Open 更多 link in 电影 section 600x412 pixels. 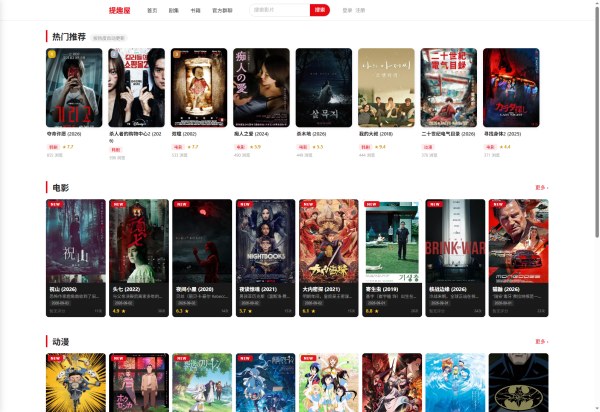[541, 187]
